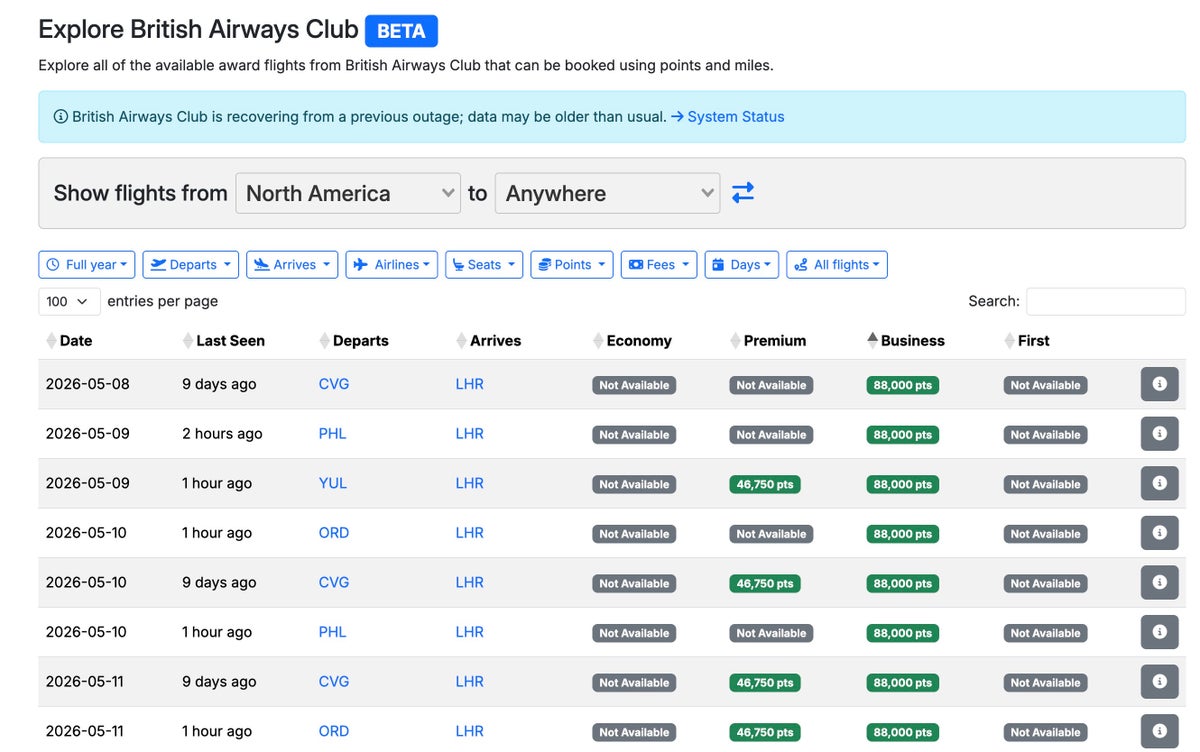Sort table by Date column arrows
The width and height of the screenshot is (1200, 752).
[52, 341]
